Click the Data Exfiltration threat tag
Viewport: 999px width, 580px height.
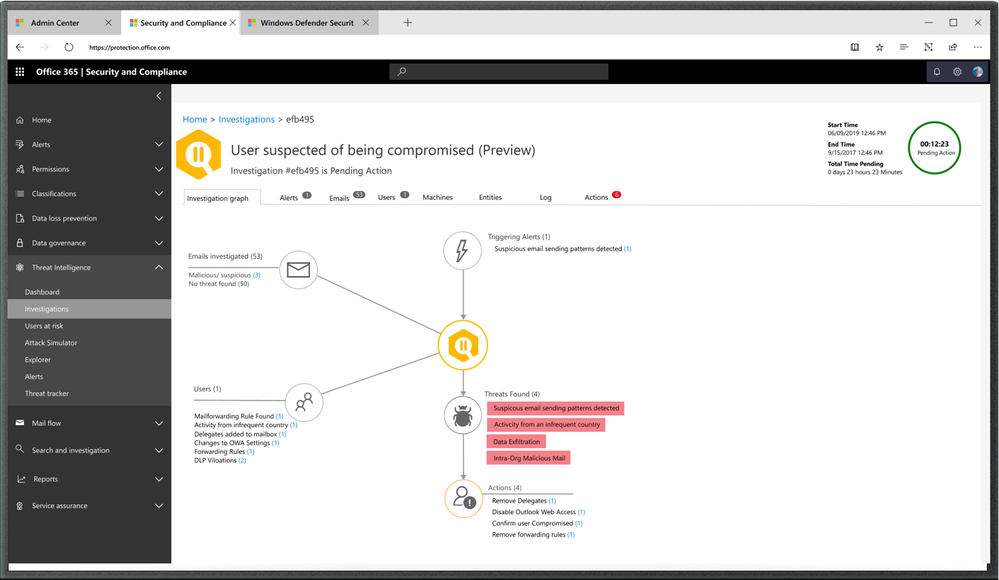[517, 442]
